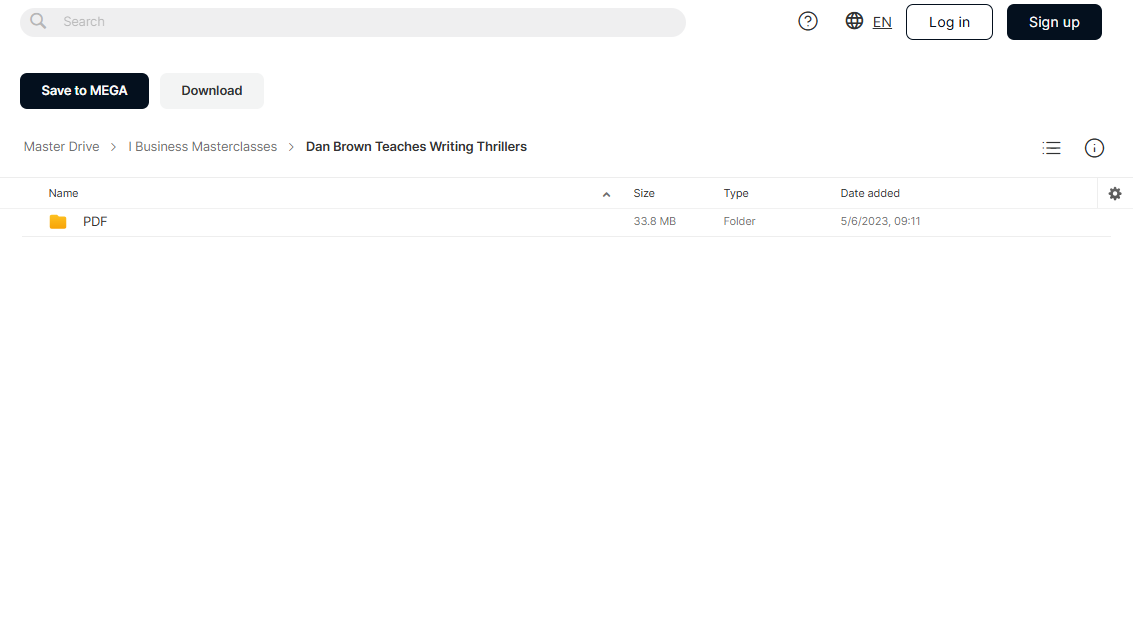
Task: Click the globe language icon
Action: pyautogui.click(x=854, y=21)
